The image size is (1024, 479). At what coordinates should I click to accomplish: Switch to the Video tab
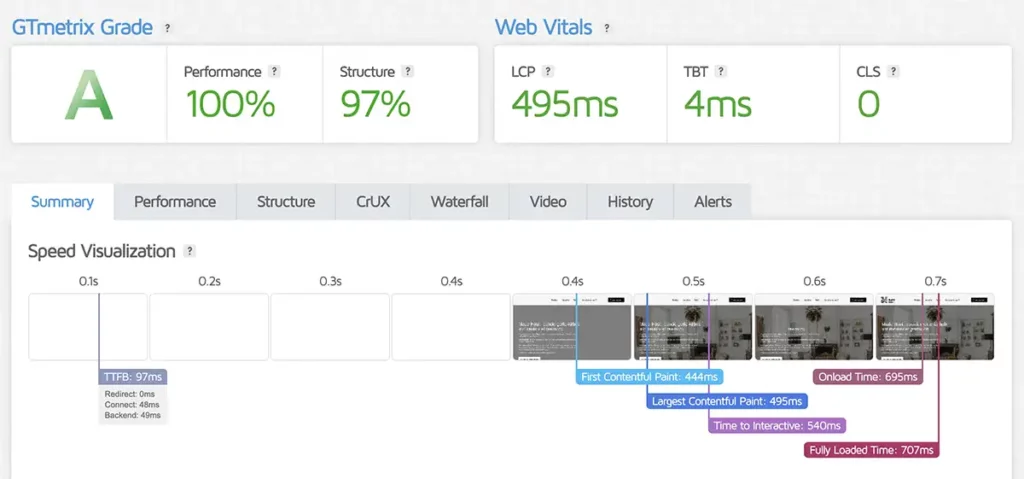[548, 202]
